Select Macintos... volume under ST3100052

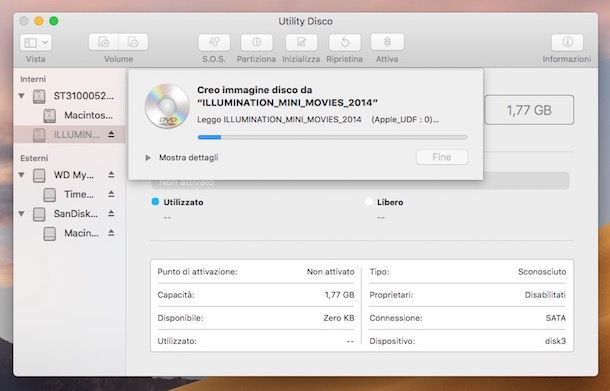tap(69, 115)
